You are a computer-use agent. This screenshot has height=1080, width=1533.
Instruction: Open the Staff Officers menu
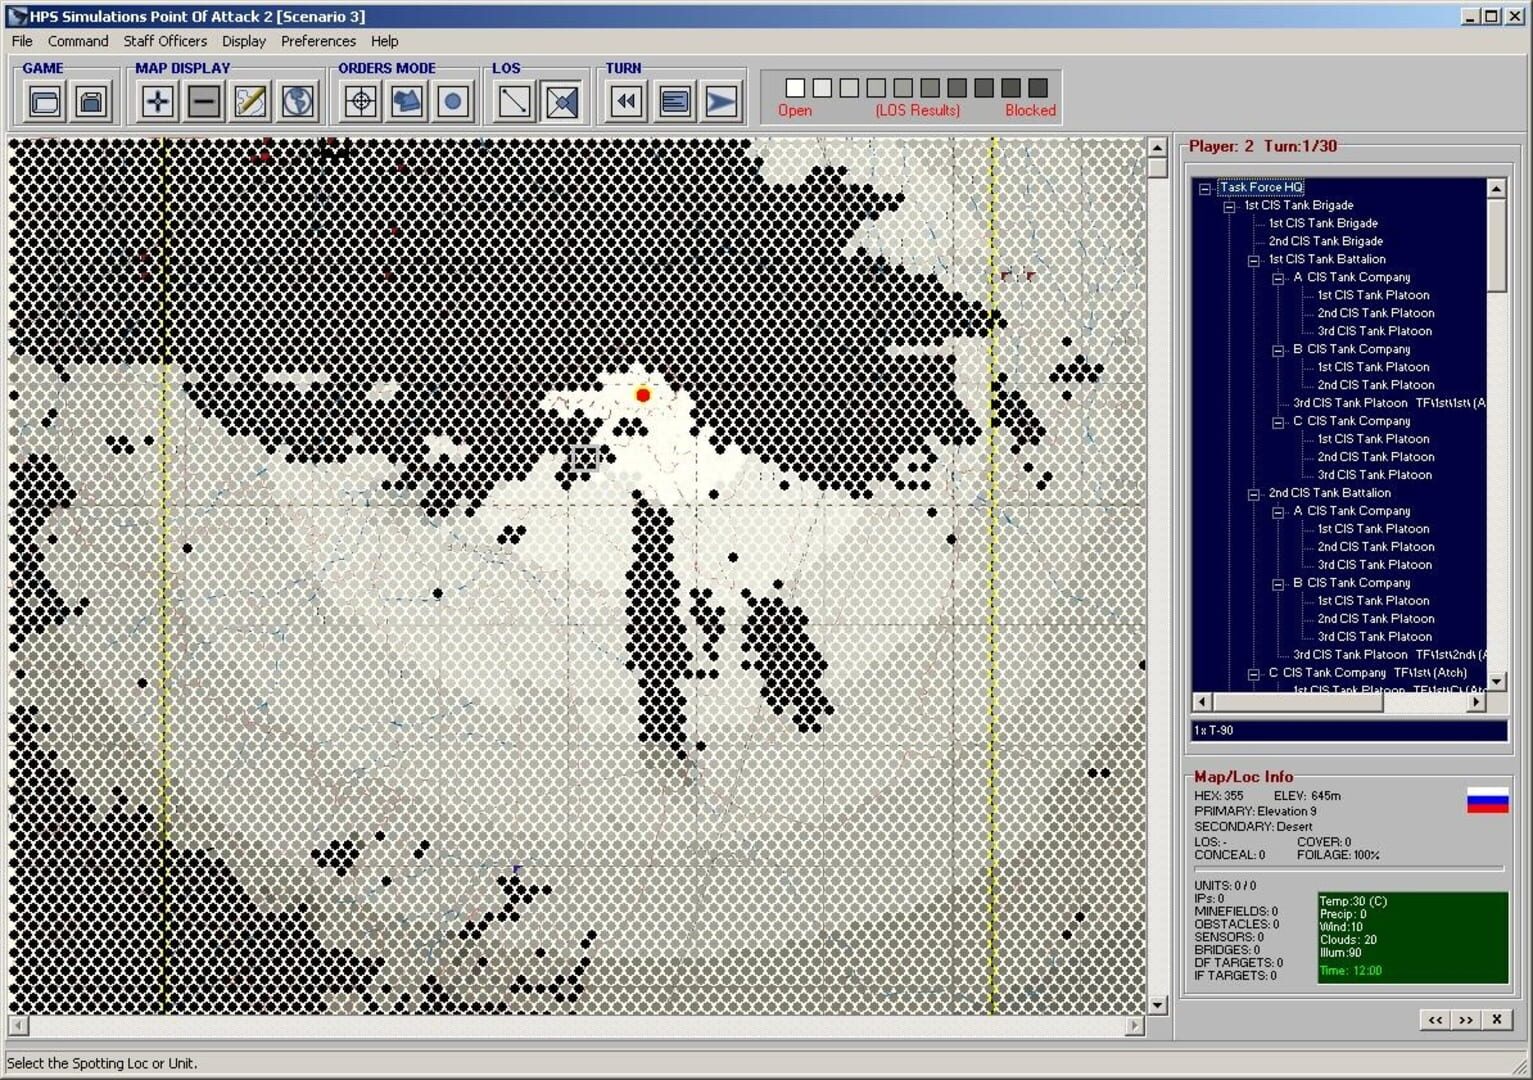click(163, 41)
